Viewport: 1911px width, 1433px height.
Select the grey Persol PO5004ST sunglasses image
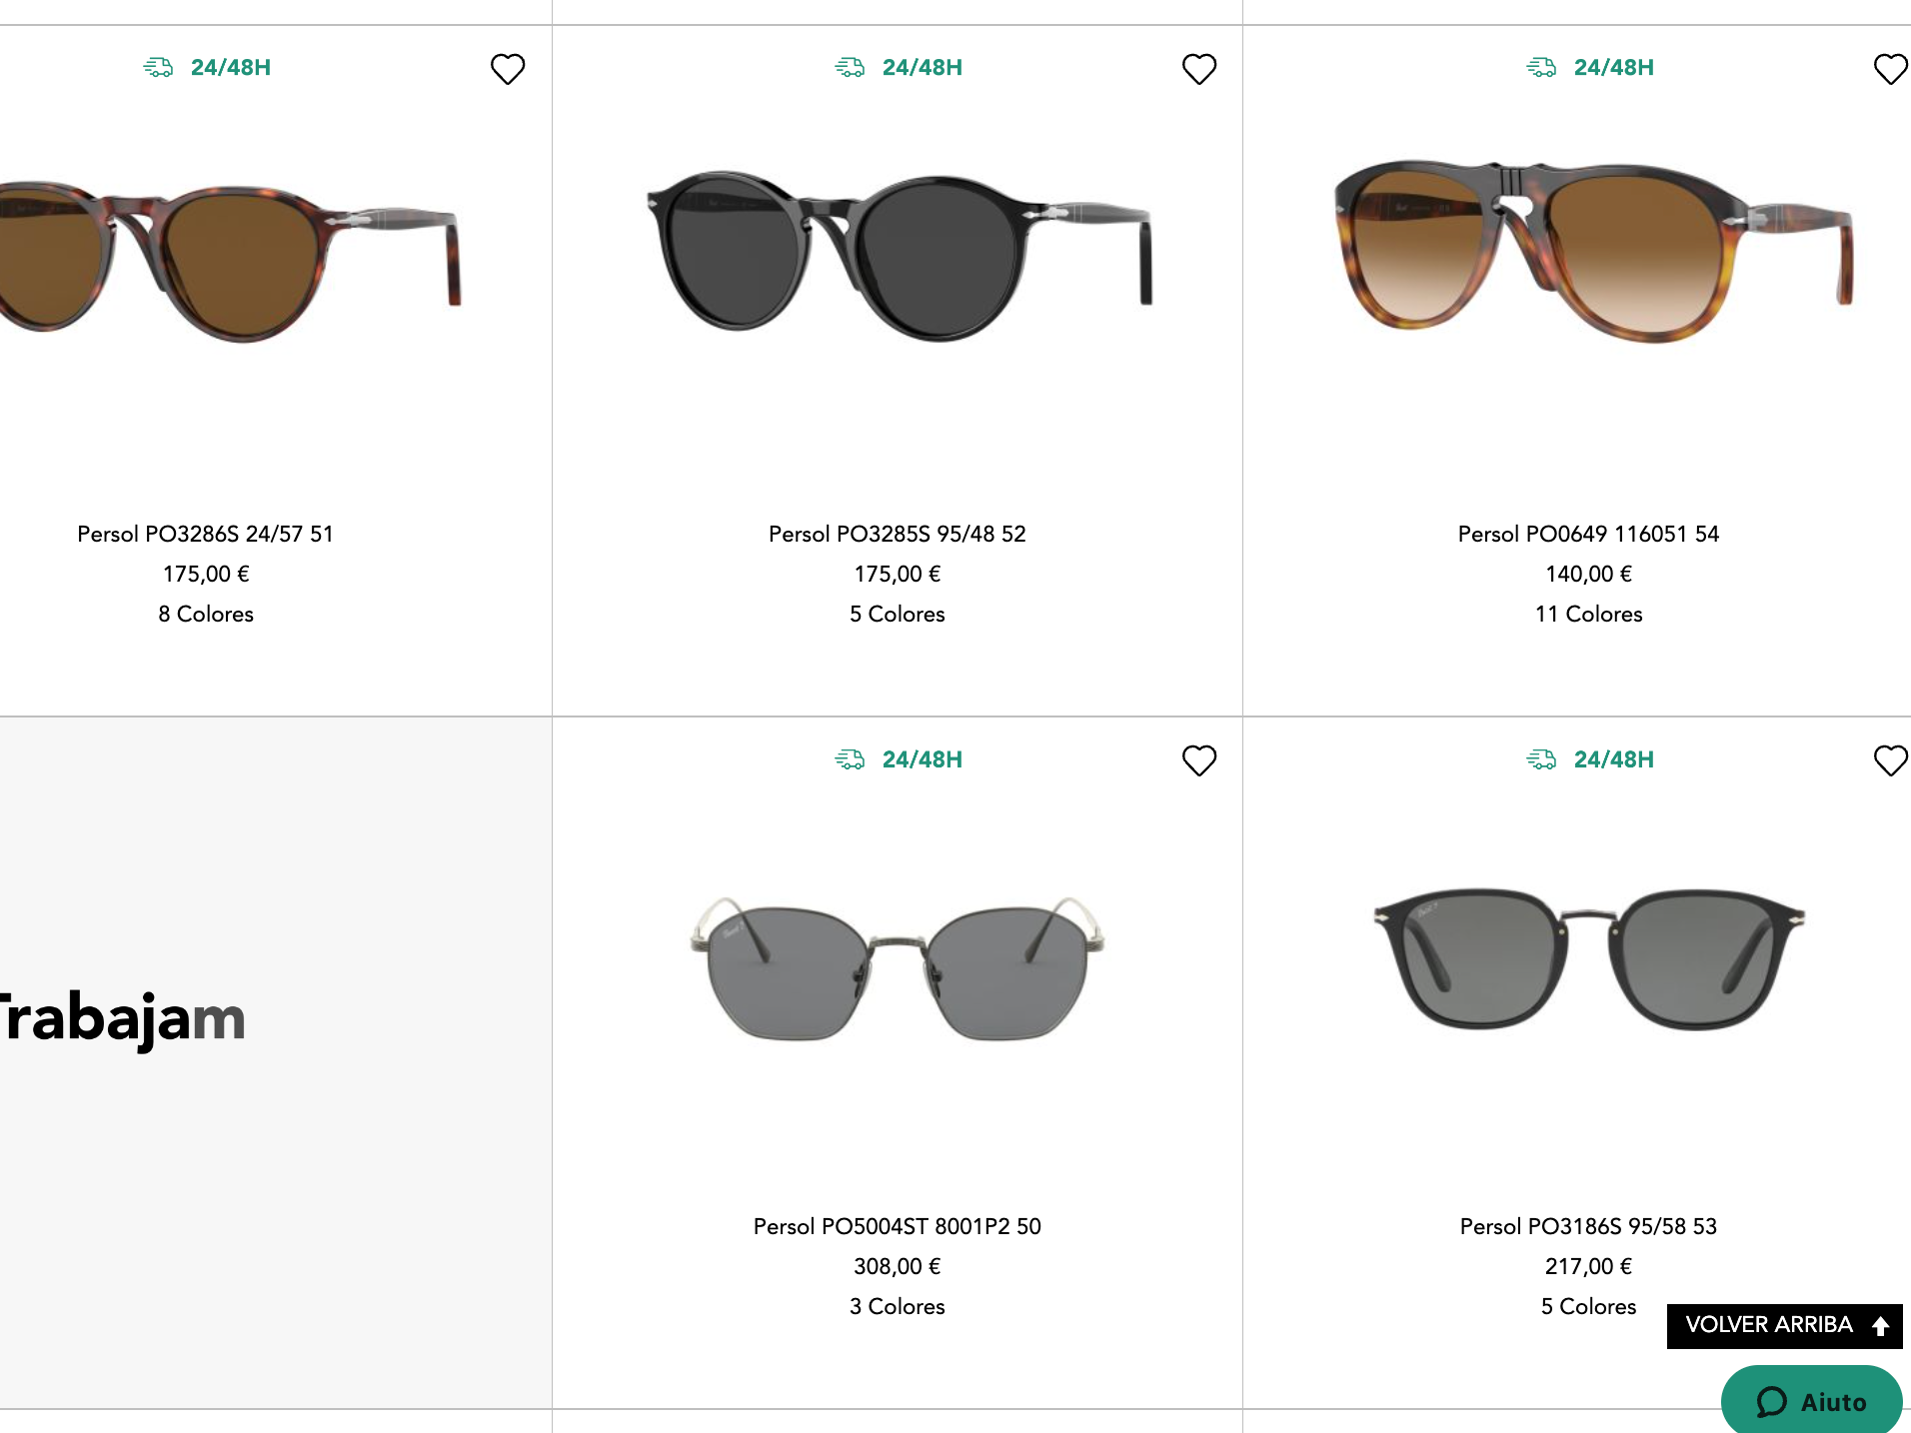(x=897, y=968)
